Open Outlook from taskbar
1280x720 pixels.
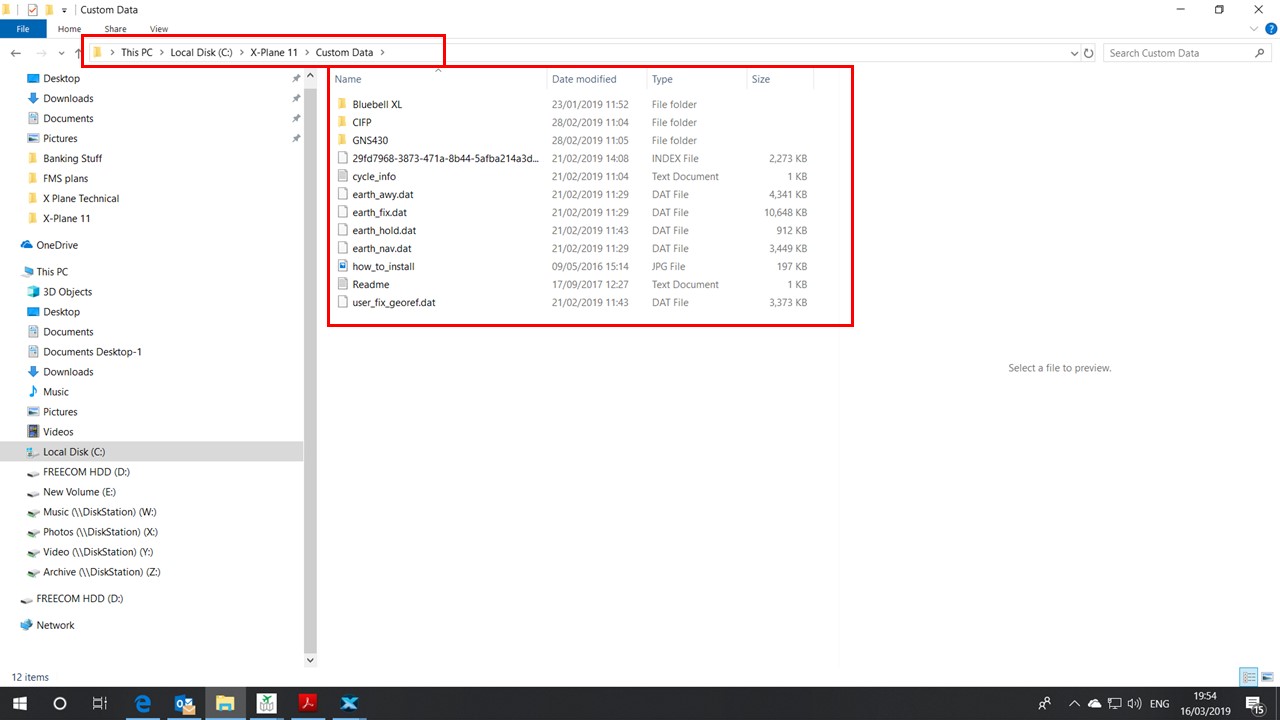pos(185,703)
